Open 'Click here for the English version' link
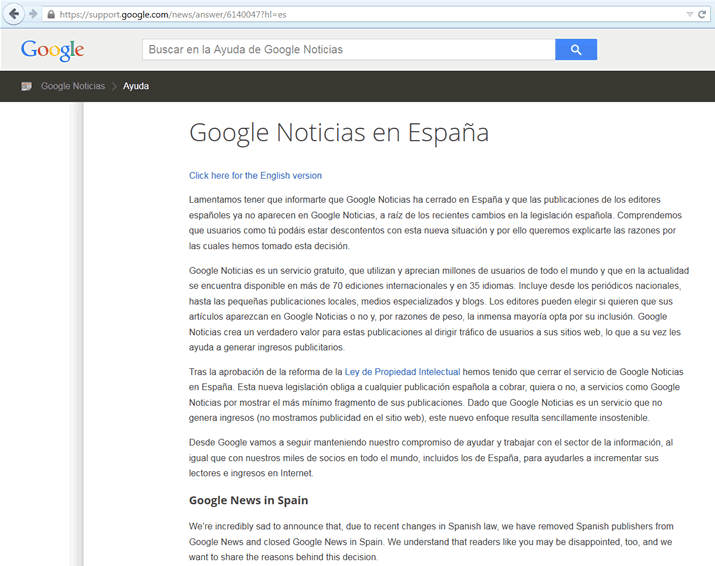Image resolution: width=715 pixels, height=566 pixels. [255, 175]
